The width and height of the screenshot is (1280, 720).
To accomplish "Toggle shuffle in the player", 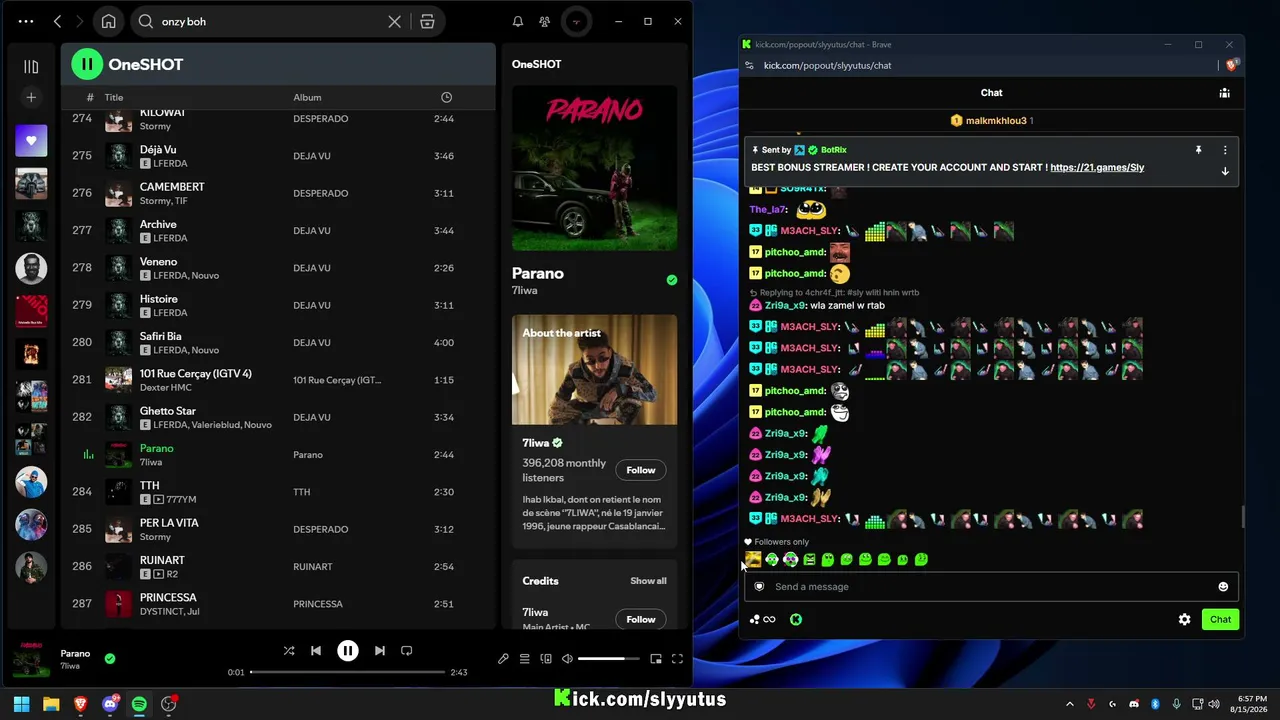I will coord(289,651).
